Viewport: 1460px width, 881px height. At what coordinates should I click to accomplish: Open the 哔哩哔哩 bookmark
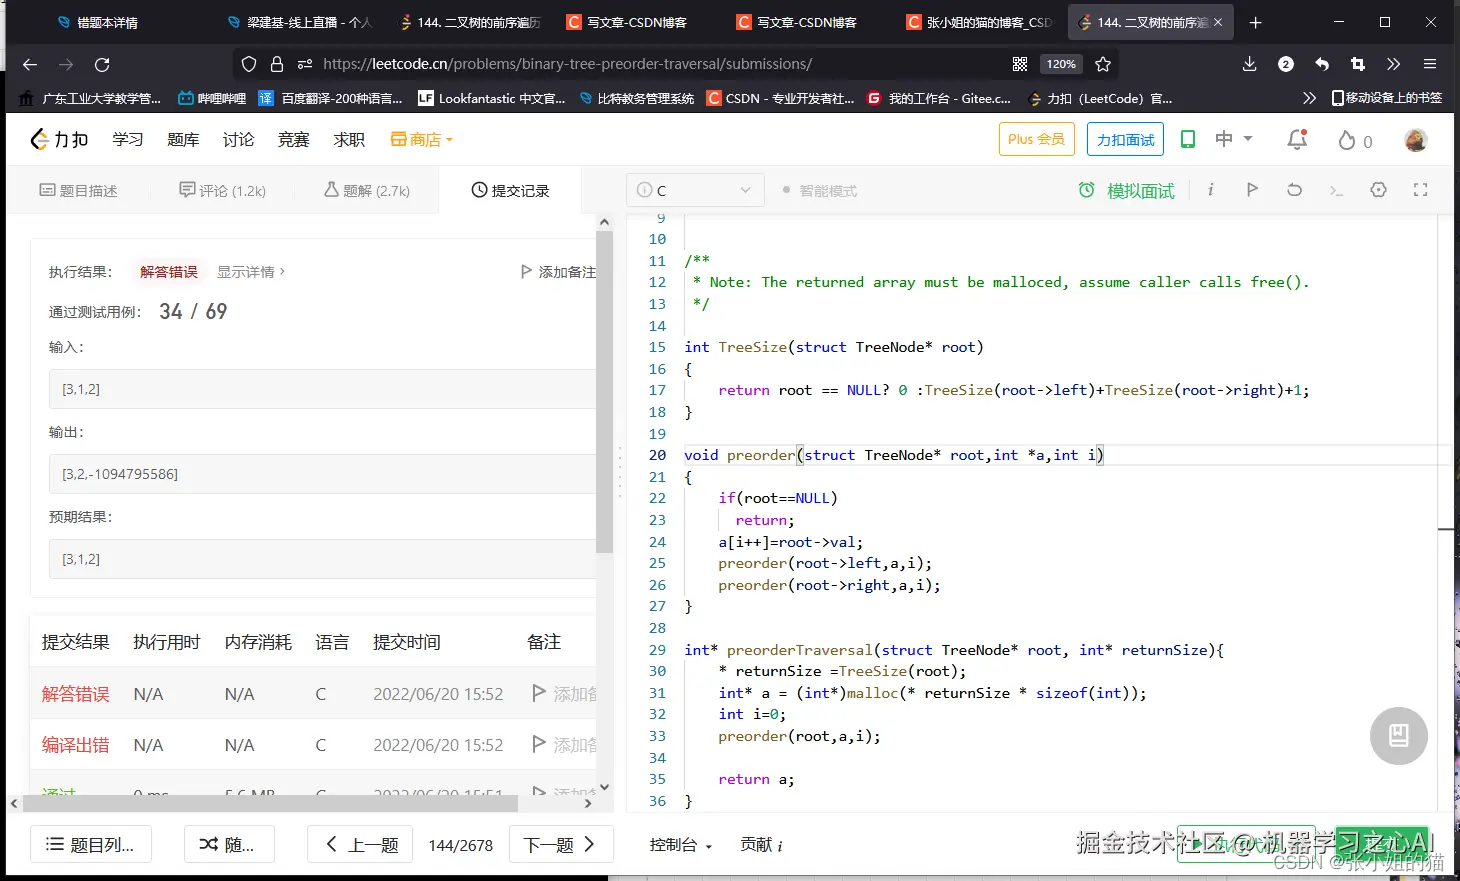pos(212,98)
